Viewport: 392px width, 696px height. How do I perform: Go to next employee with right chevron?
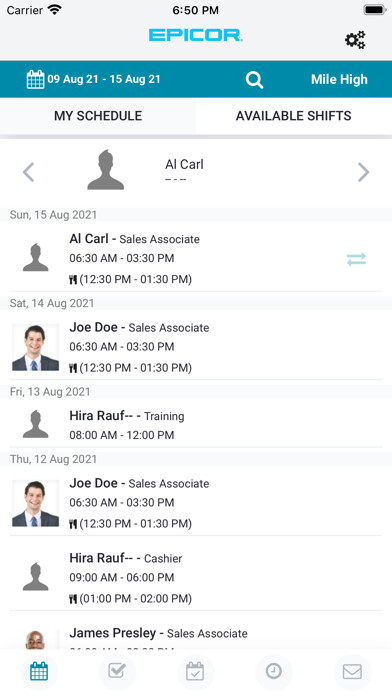tap(363, 172)
